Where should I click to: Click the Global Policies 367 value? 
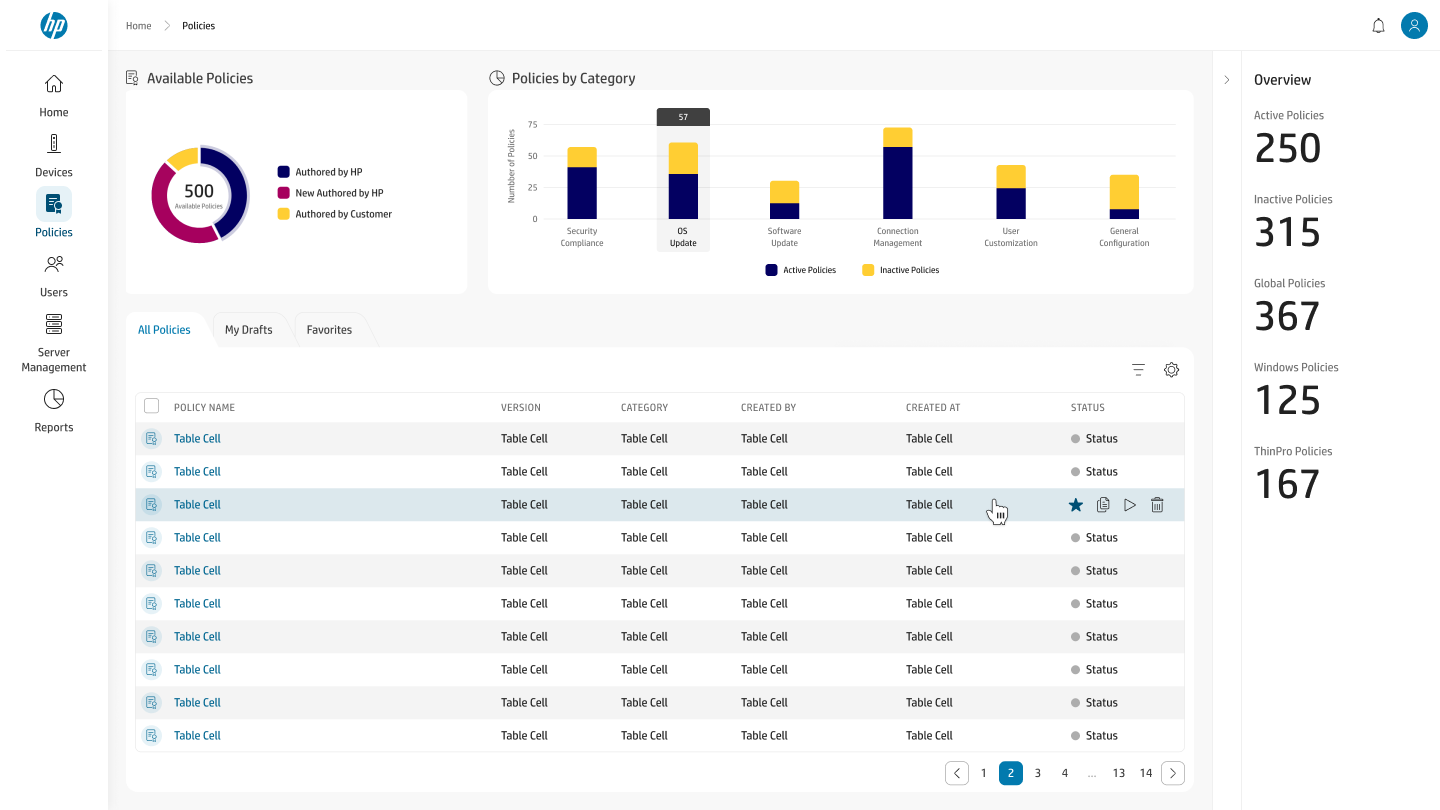(x=1288, y=316)
